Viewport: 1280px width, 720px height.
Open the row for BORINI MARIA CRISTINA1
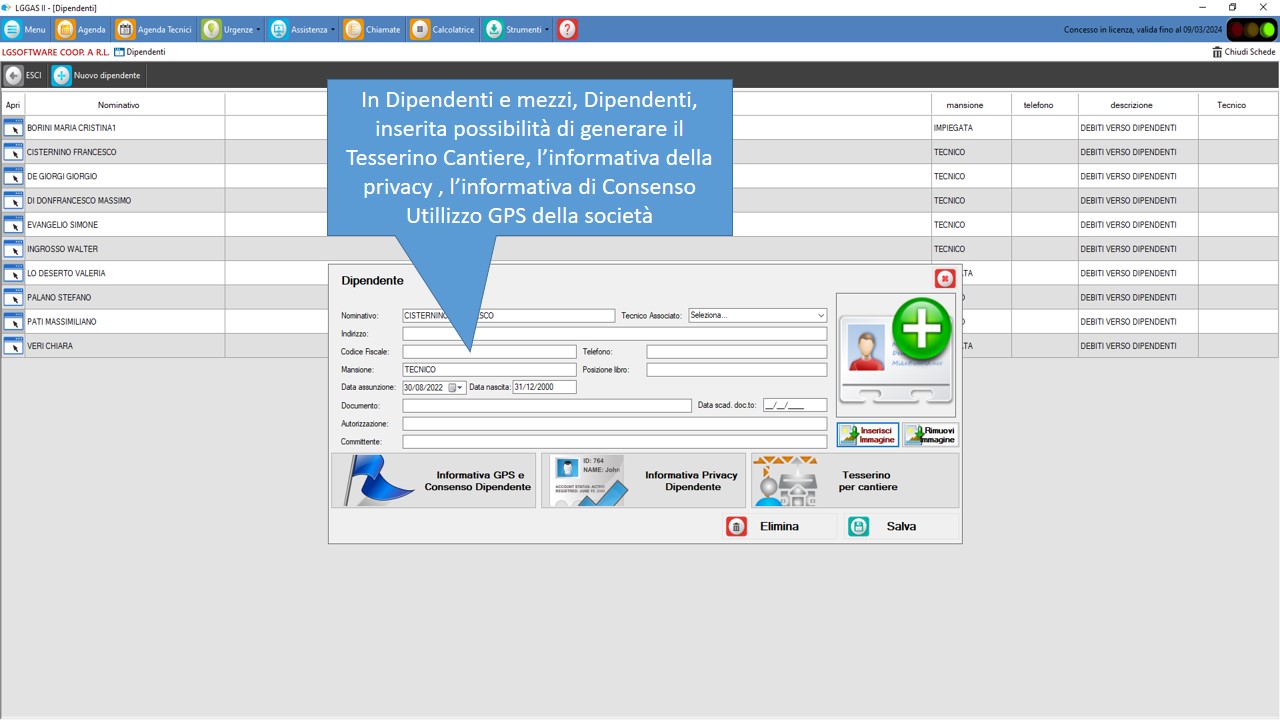pos(13,128)
